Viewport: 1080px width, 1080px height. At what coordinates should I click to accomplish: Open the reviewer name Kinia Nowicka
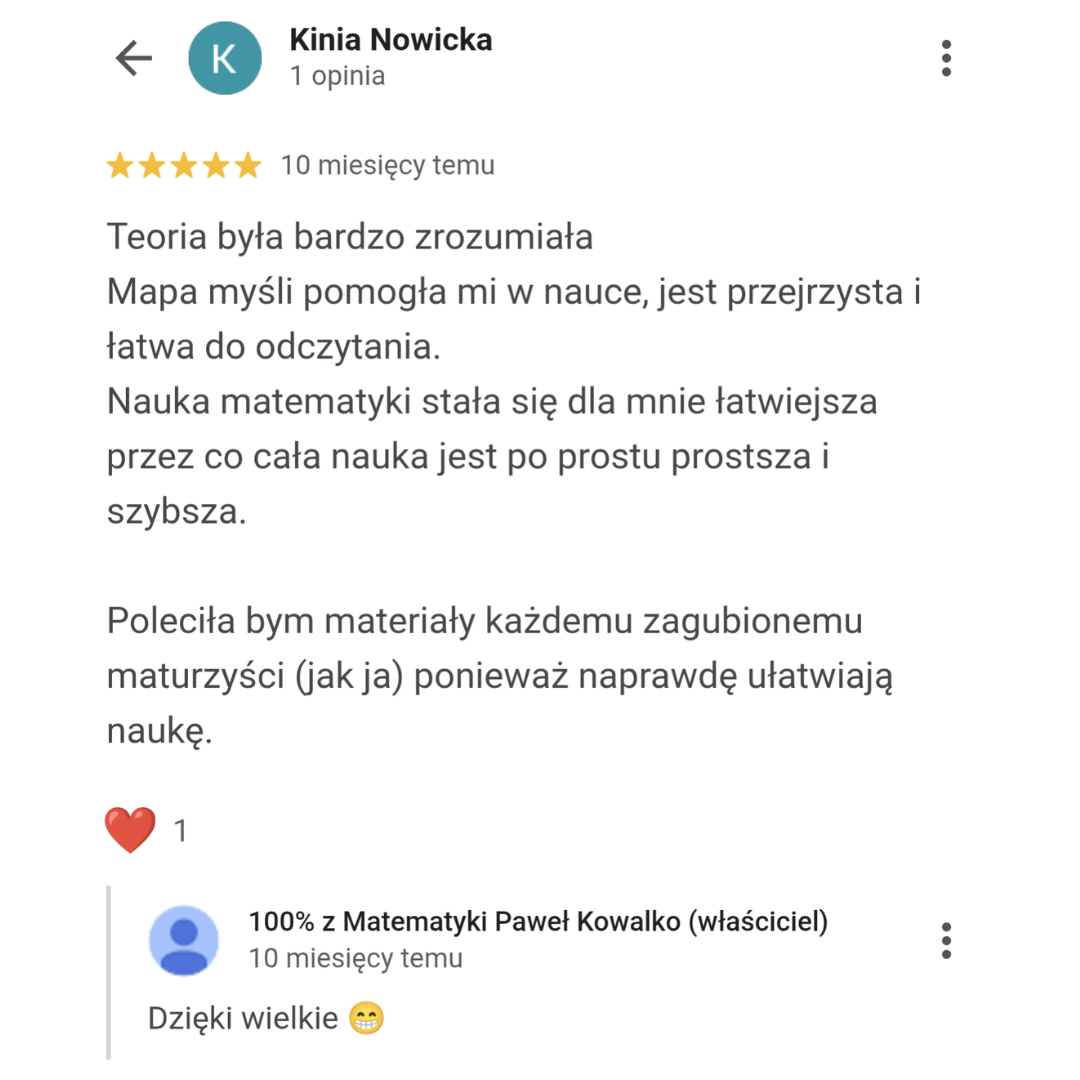click(x=390, y=41)
